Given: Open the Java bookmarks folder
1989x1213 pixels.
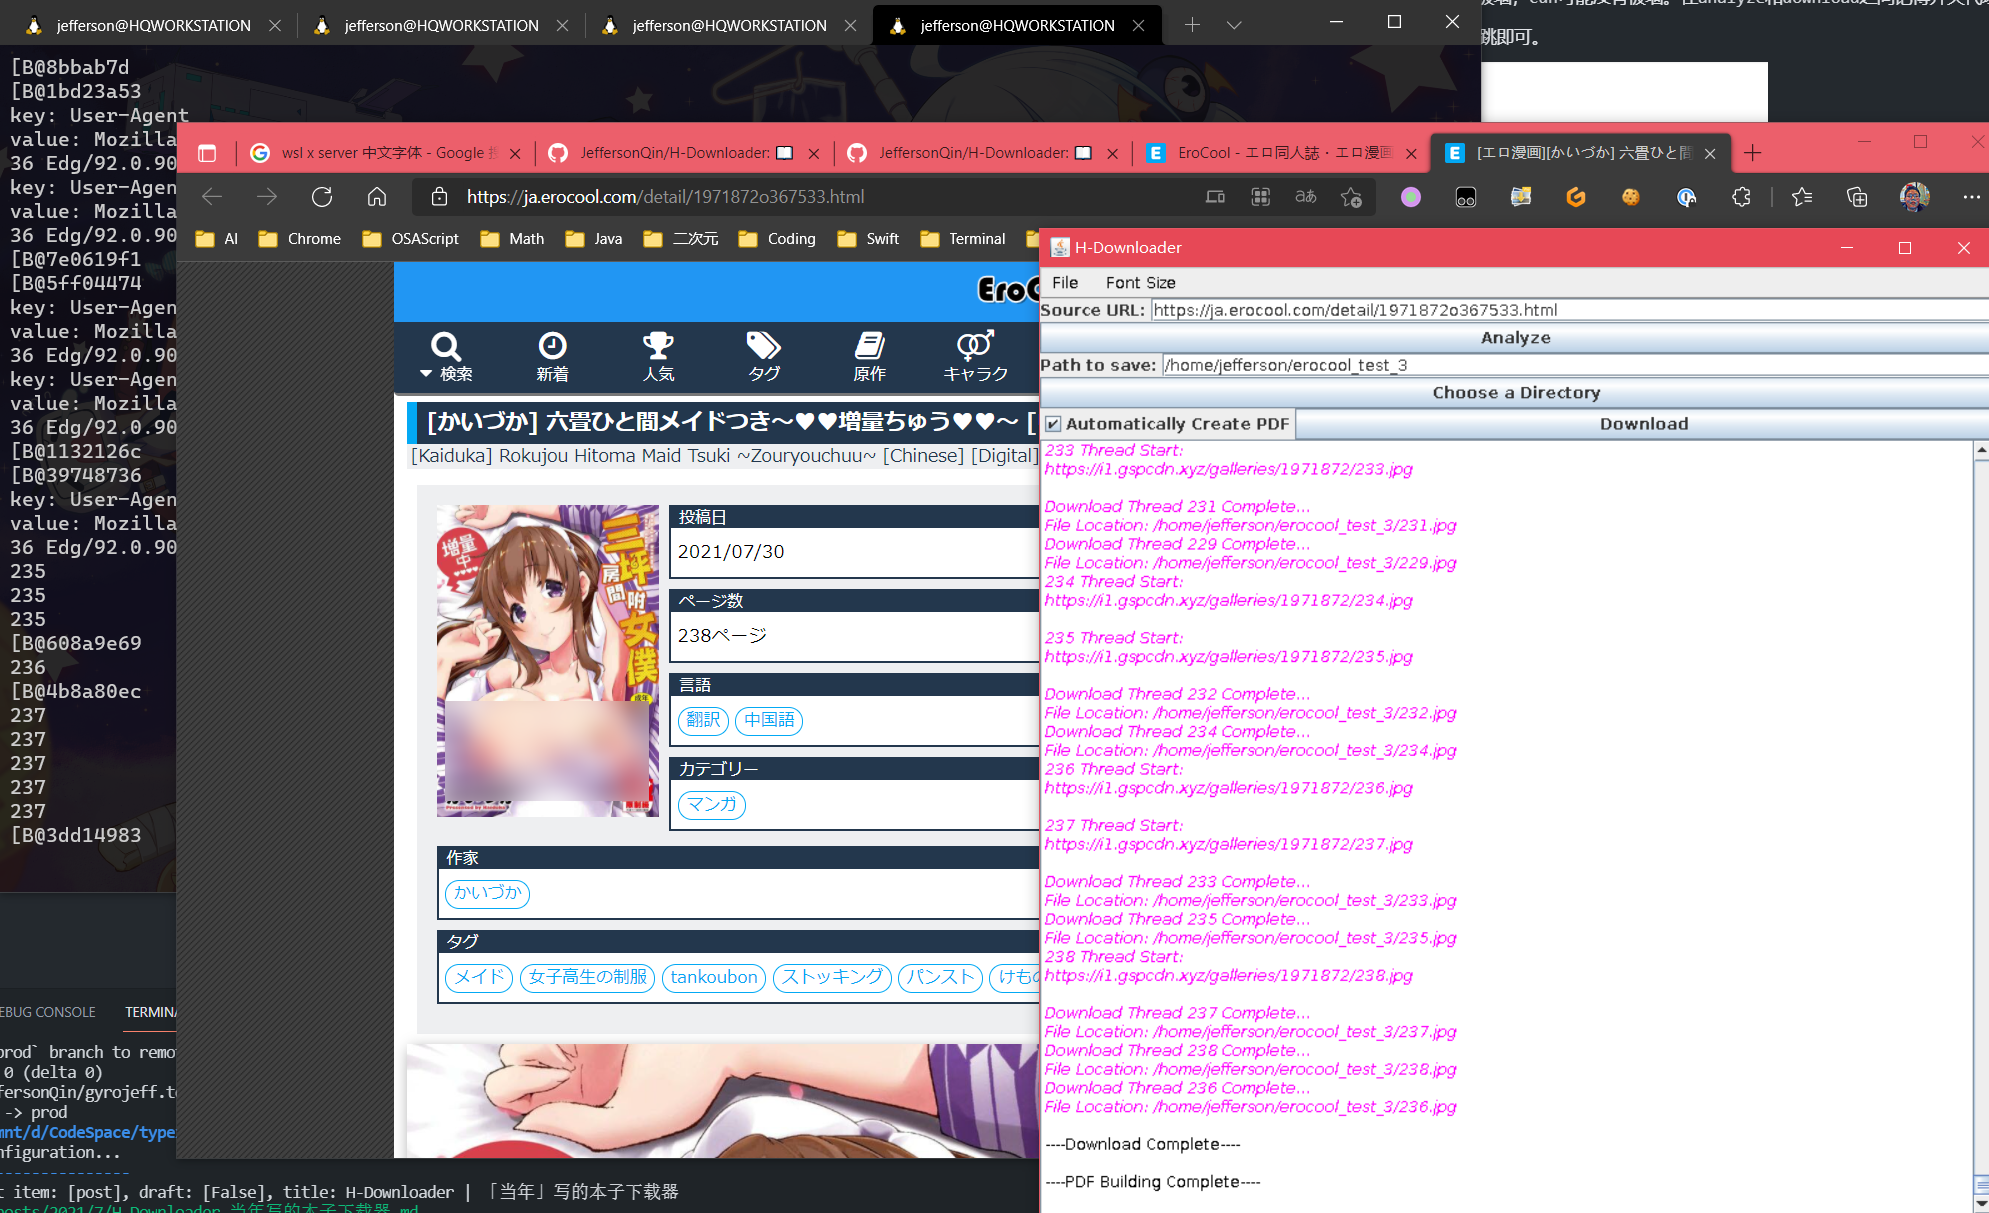Looking at the screenshot, I should [594, 239].
